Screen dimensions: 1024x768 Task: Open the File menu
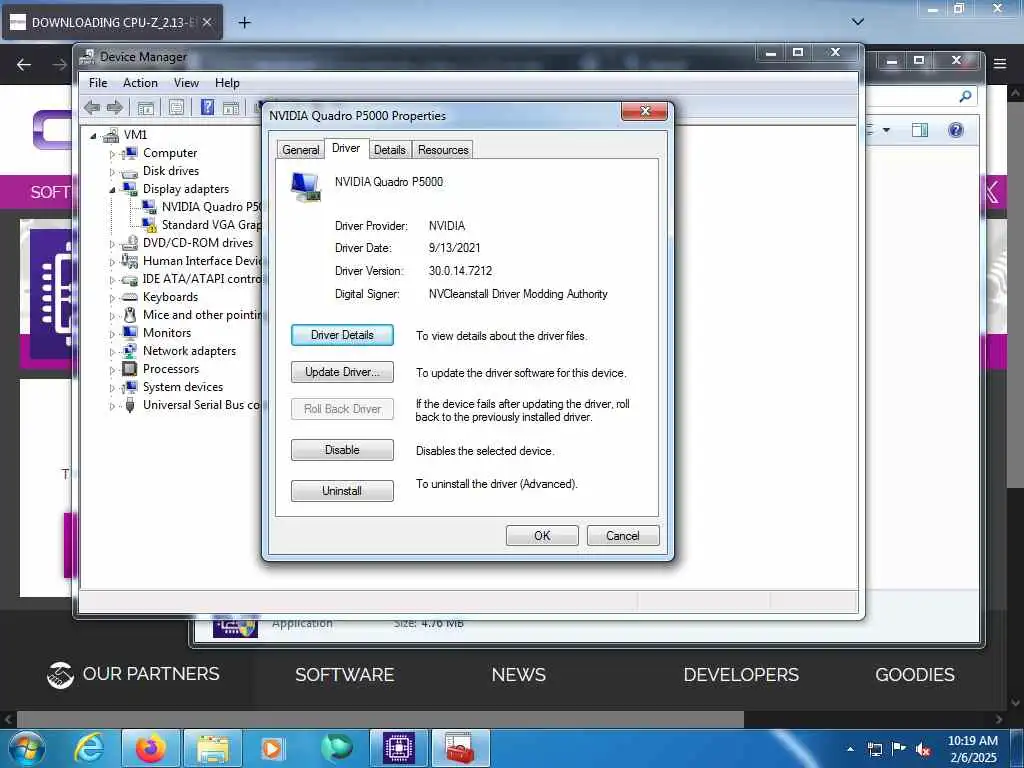[x=98, y=83]
